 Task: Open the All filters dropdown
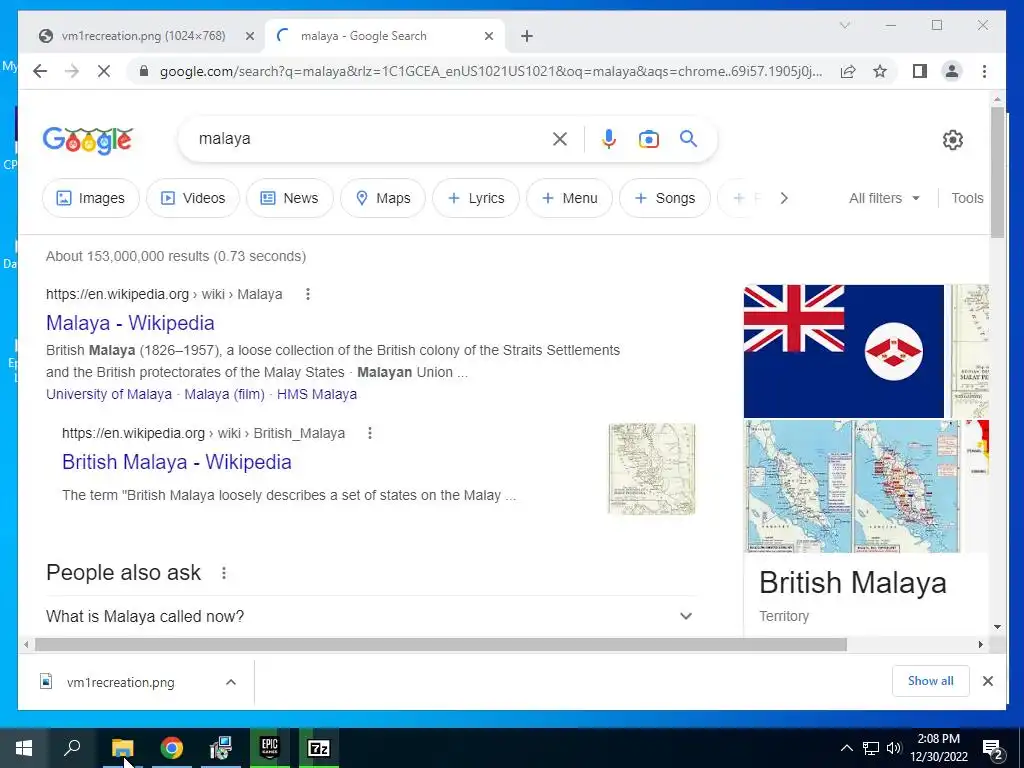(884, 198)
